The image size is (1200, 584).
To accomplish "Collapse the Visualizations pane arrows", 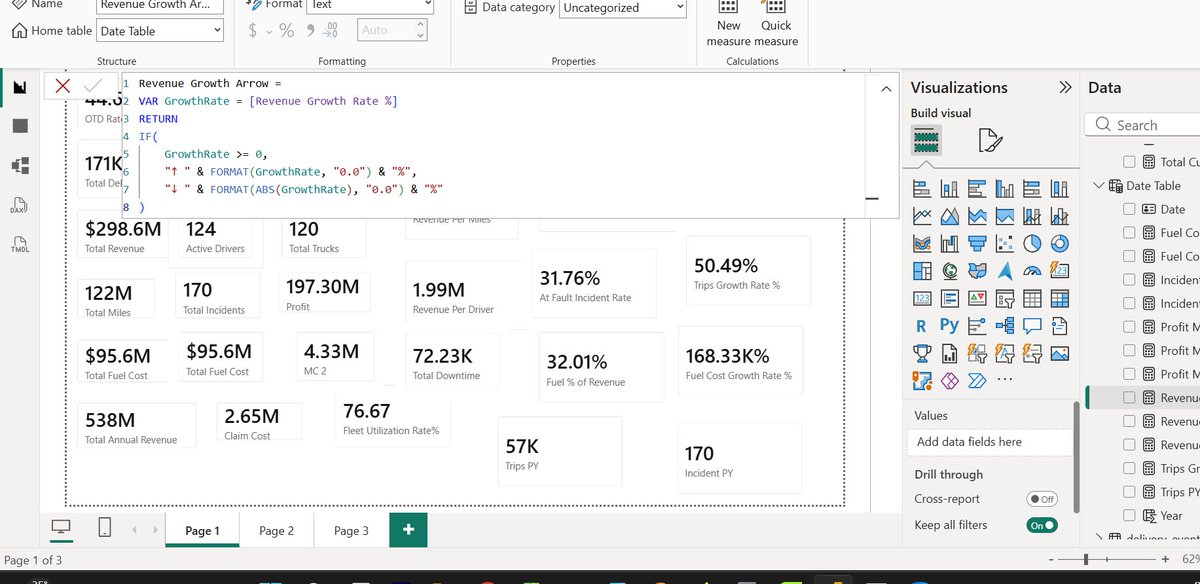I will 1065,87.
